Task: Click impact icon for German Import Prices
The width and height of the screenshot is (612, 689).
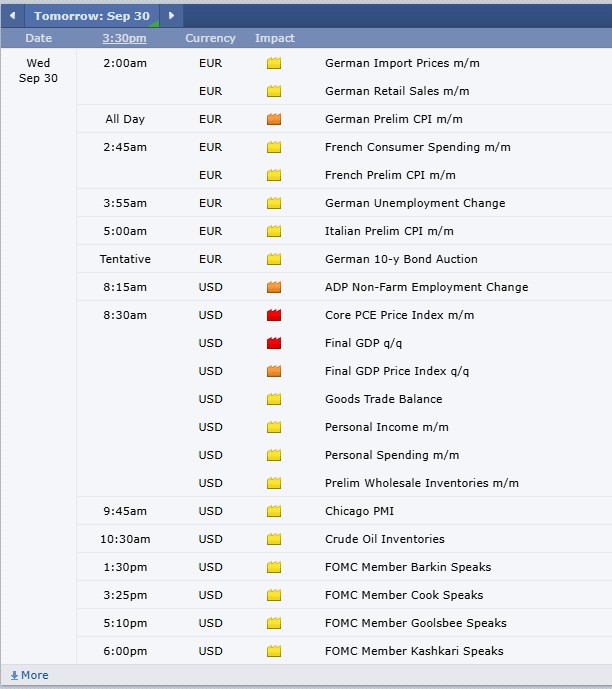Action: pyautogui.click(x=274, y=63)
